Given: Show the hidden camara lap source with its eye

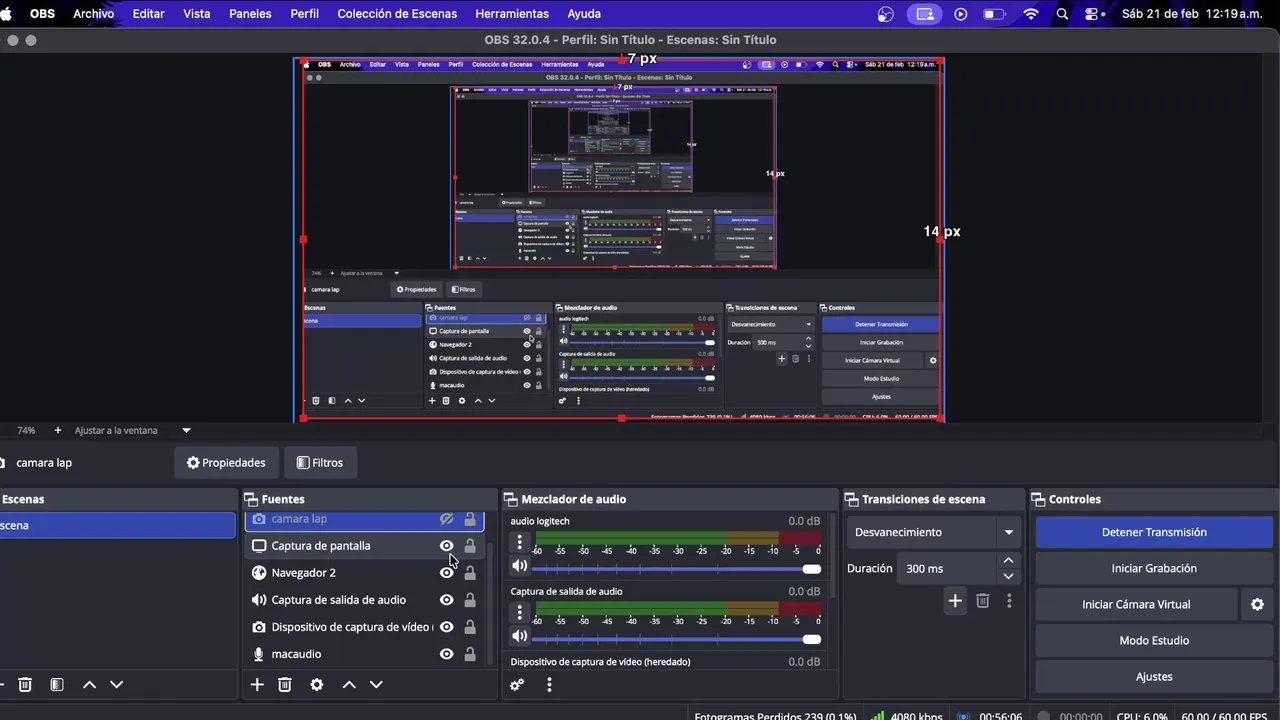Looking at the screenshot, I should (x=447, y=519).
